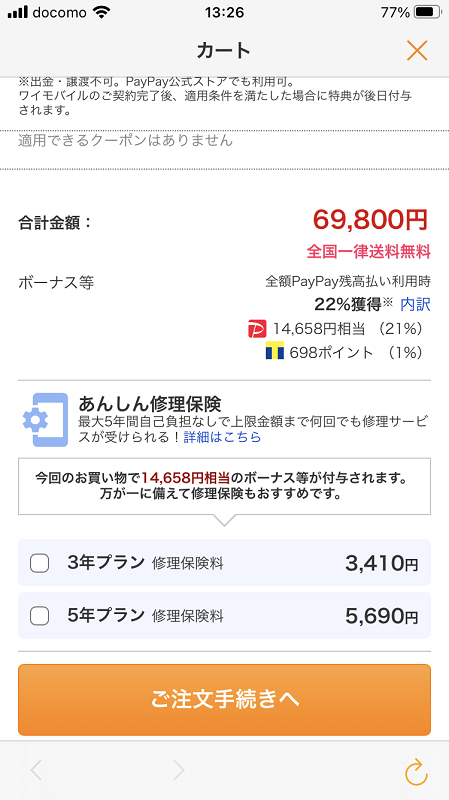
Task: Proceed with ご注文手続きへ button
Action: (x=224, y=699)
